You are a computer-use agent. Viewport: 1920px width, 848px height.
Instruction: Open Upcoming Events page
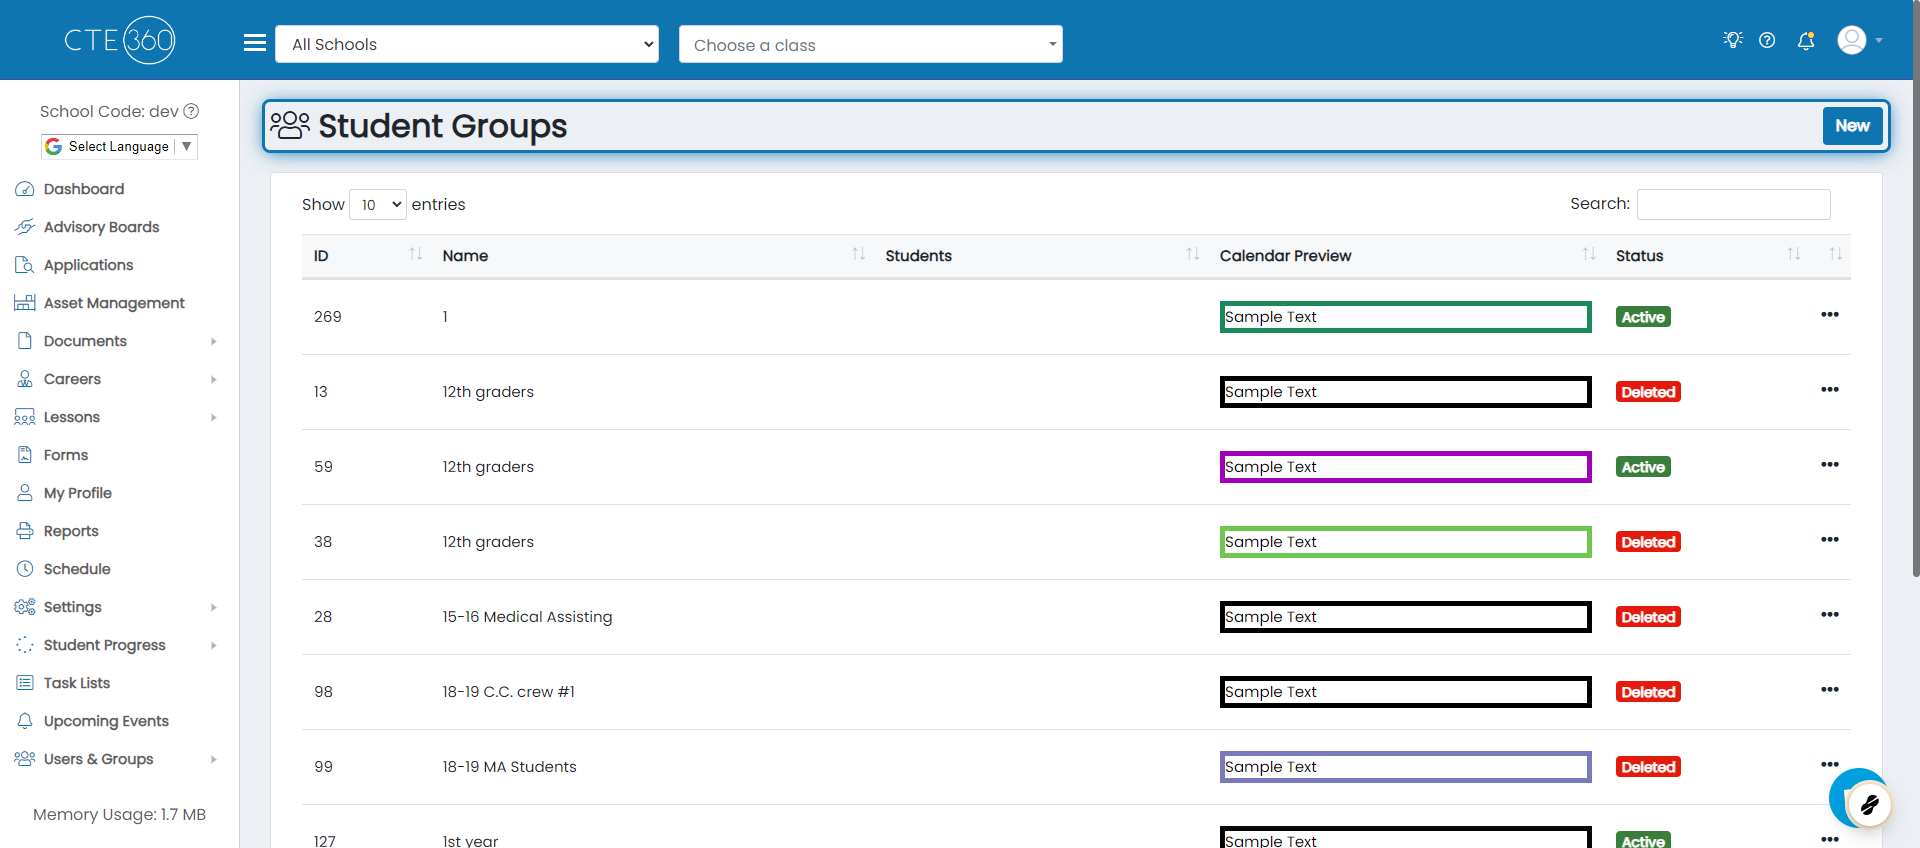tap(106, 721)
